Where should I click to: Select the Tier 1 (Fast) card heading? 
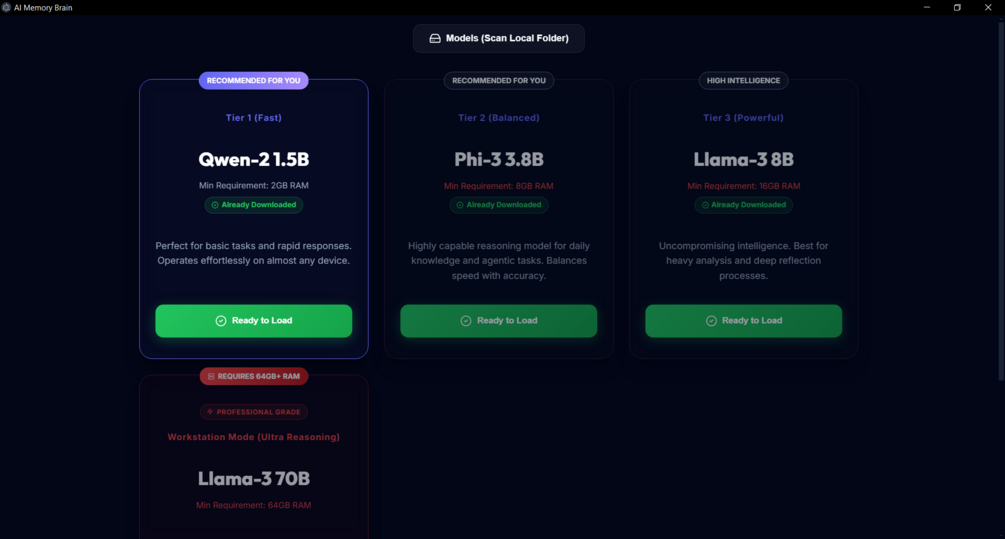pyautogui.click(x=254, y=118)
